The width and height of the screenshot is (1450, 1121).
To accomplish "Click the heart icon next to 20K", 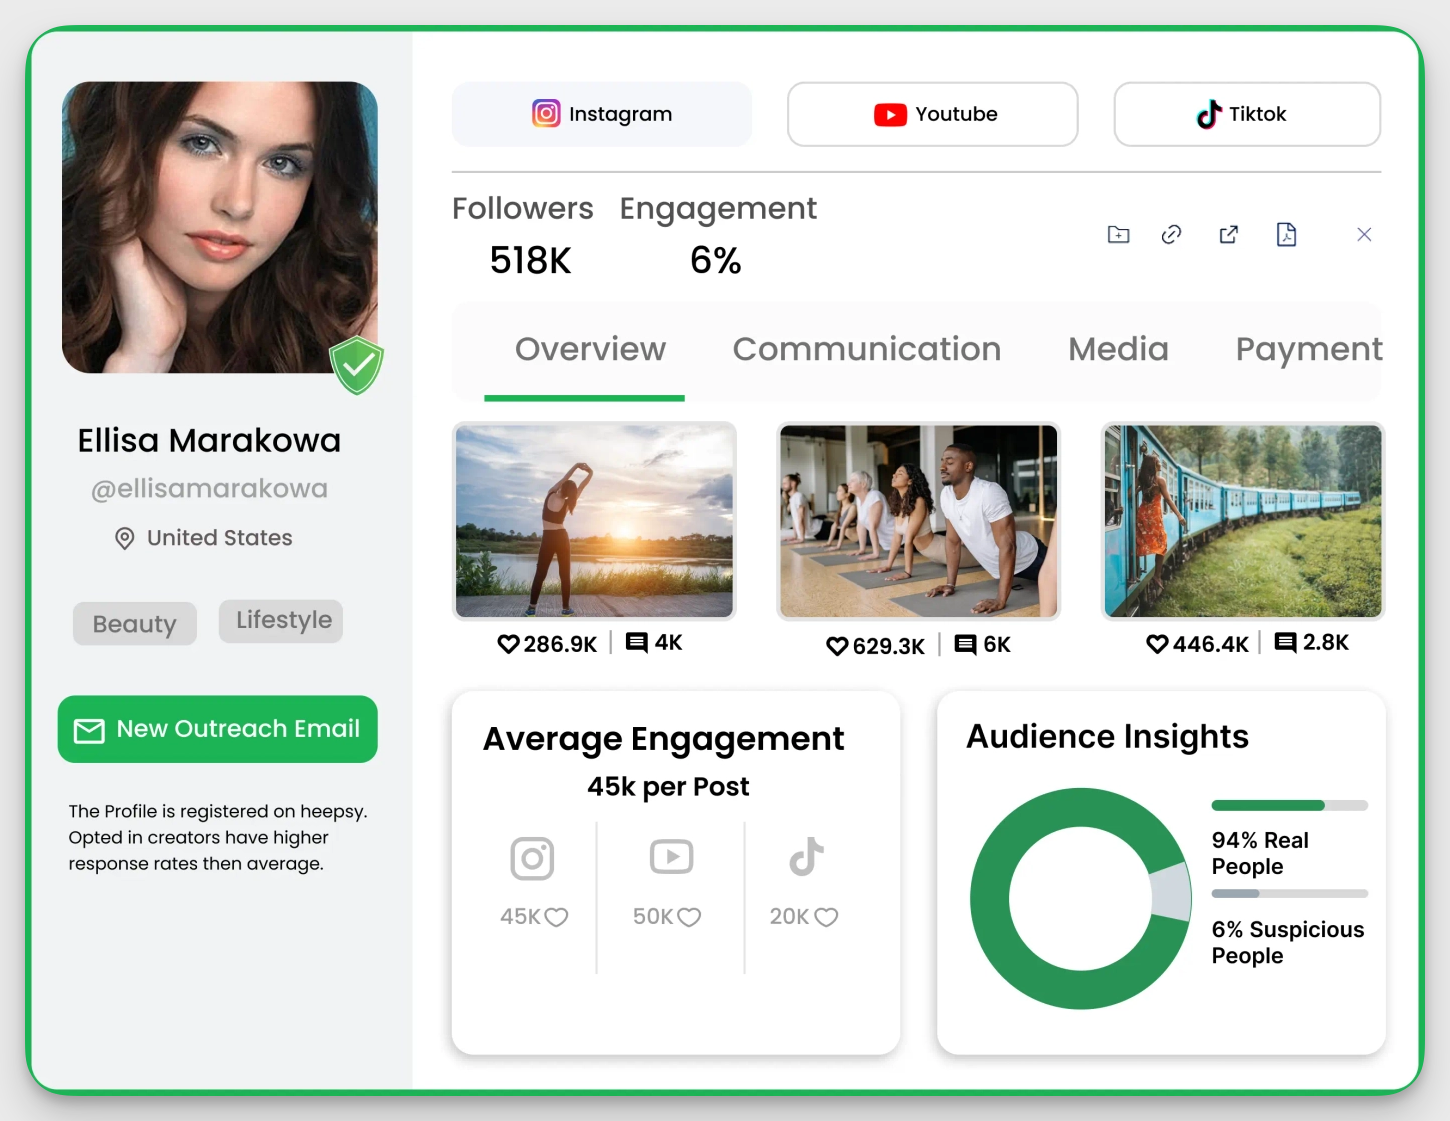I will [827, 917].
